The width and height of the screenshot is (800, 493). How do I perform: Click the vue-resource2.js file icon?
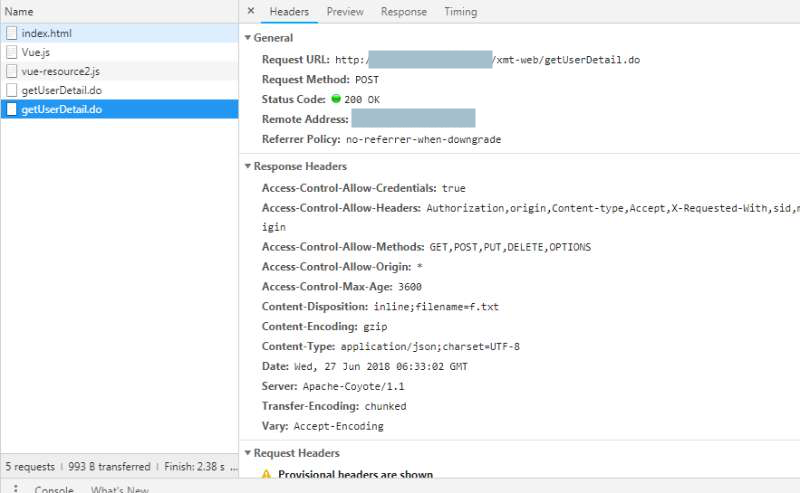click(12, 71)
